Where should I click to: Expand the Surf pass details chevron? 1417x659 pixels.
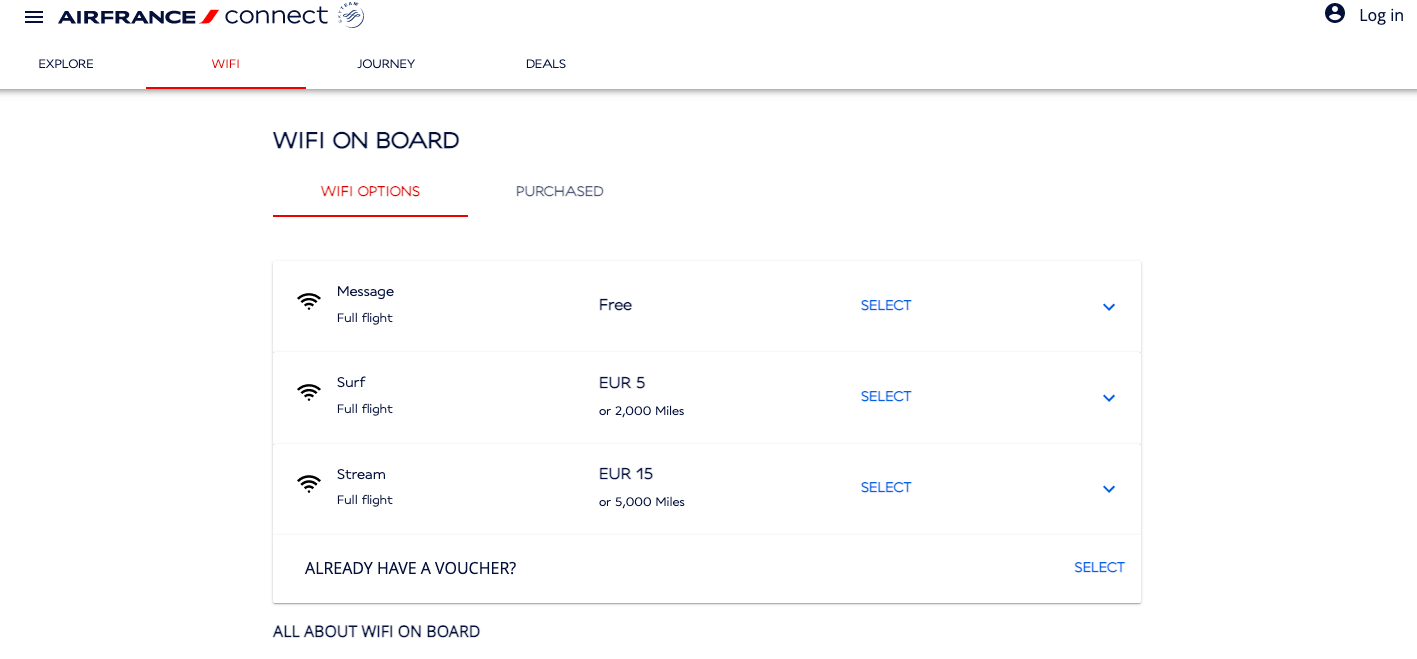[1108, 398]
